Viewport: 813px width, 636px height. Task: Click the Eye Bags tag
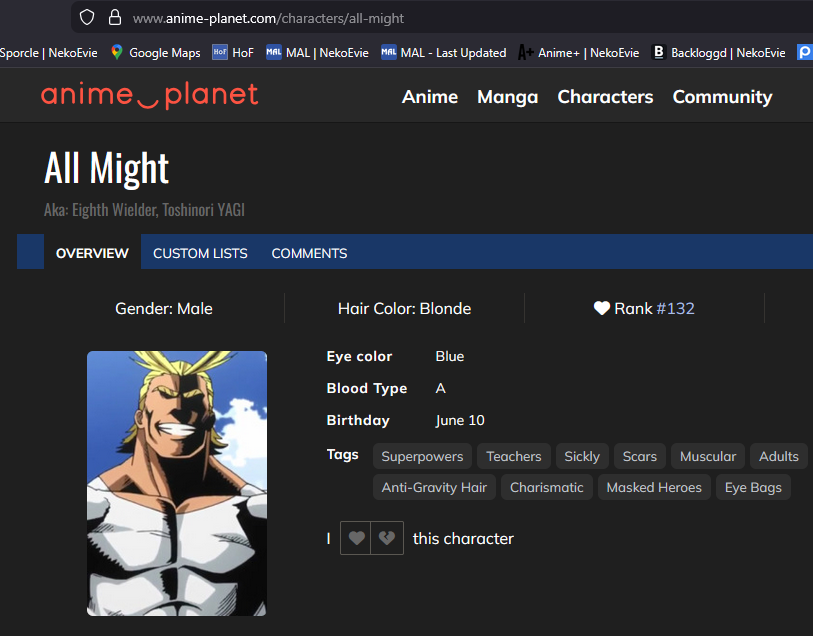[x=753, y=487]
